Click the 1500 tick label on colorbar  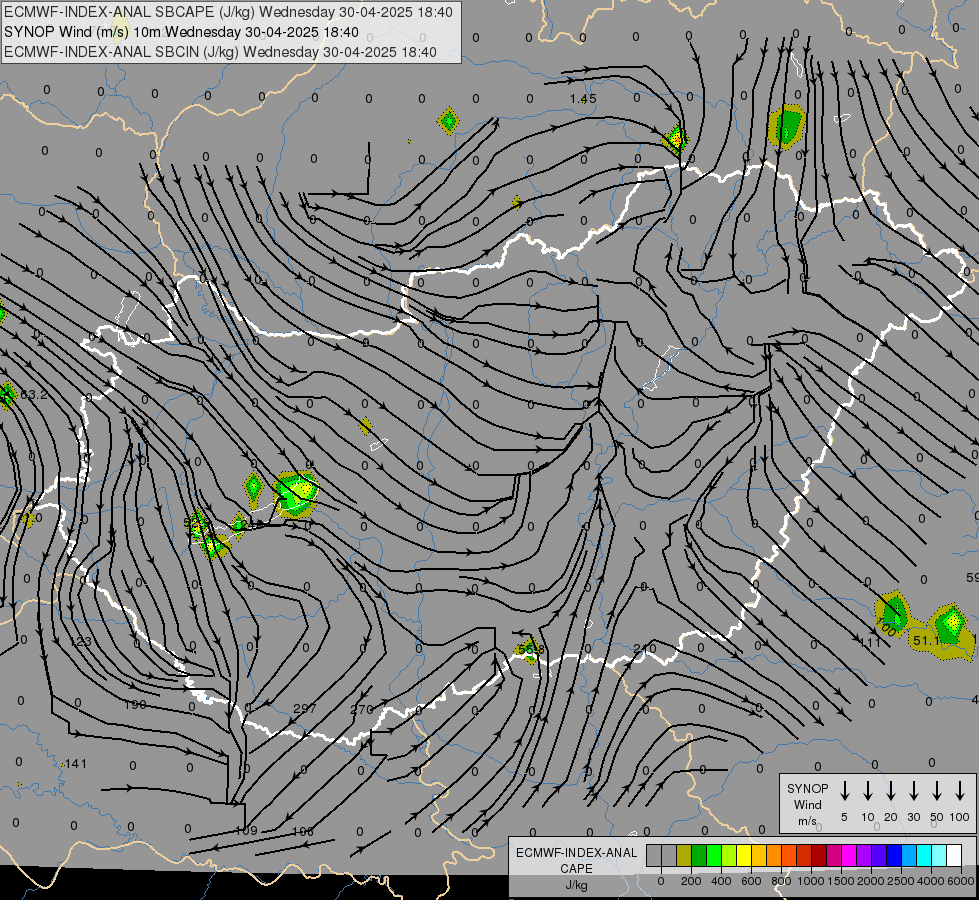pos(841,881)
